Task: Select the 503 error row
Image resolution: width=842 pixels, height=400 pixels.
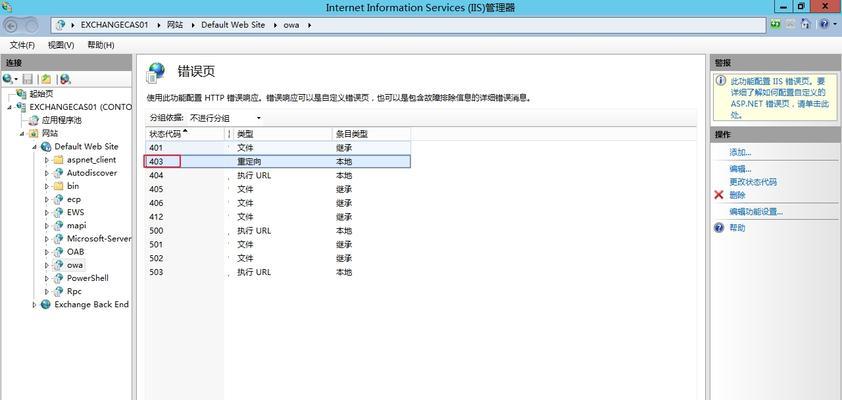Action: (278, 273)
